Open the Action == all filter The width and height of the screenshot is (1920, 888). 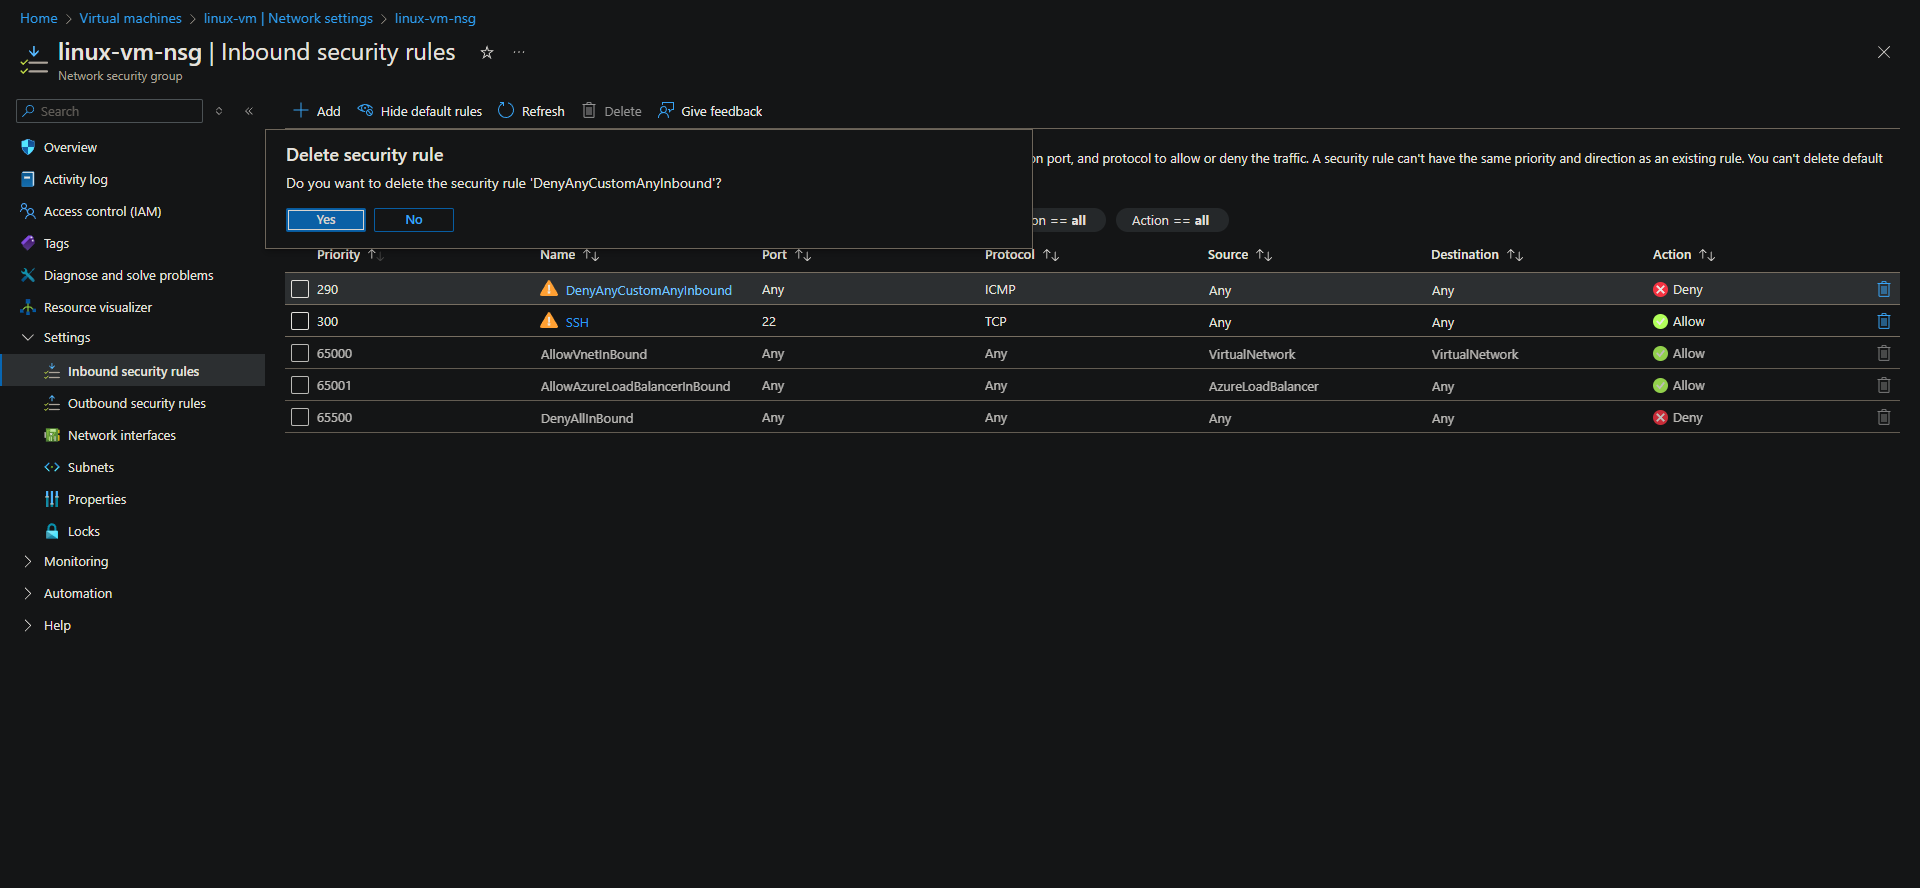tap(1171, 221)
